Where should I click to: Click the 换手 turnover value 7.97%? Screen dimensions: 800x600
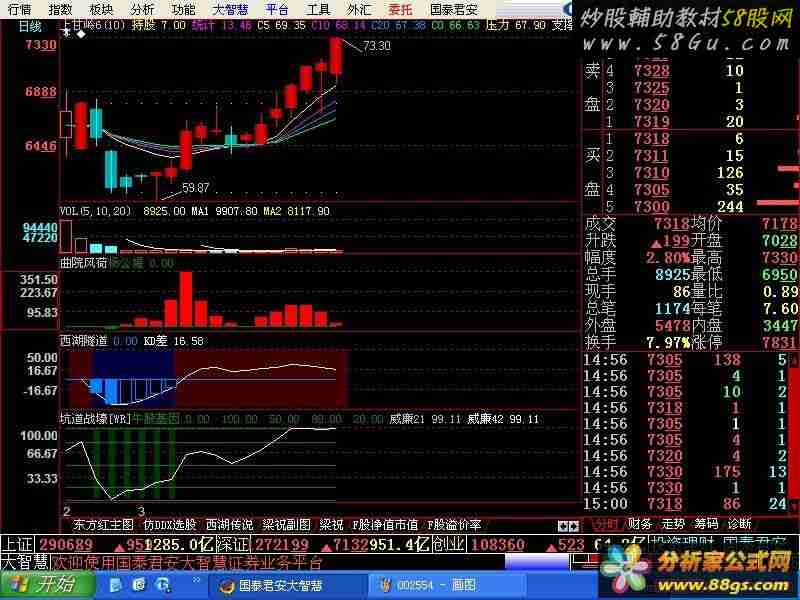click(667, 342)
